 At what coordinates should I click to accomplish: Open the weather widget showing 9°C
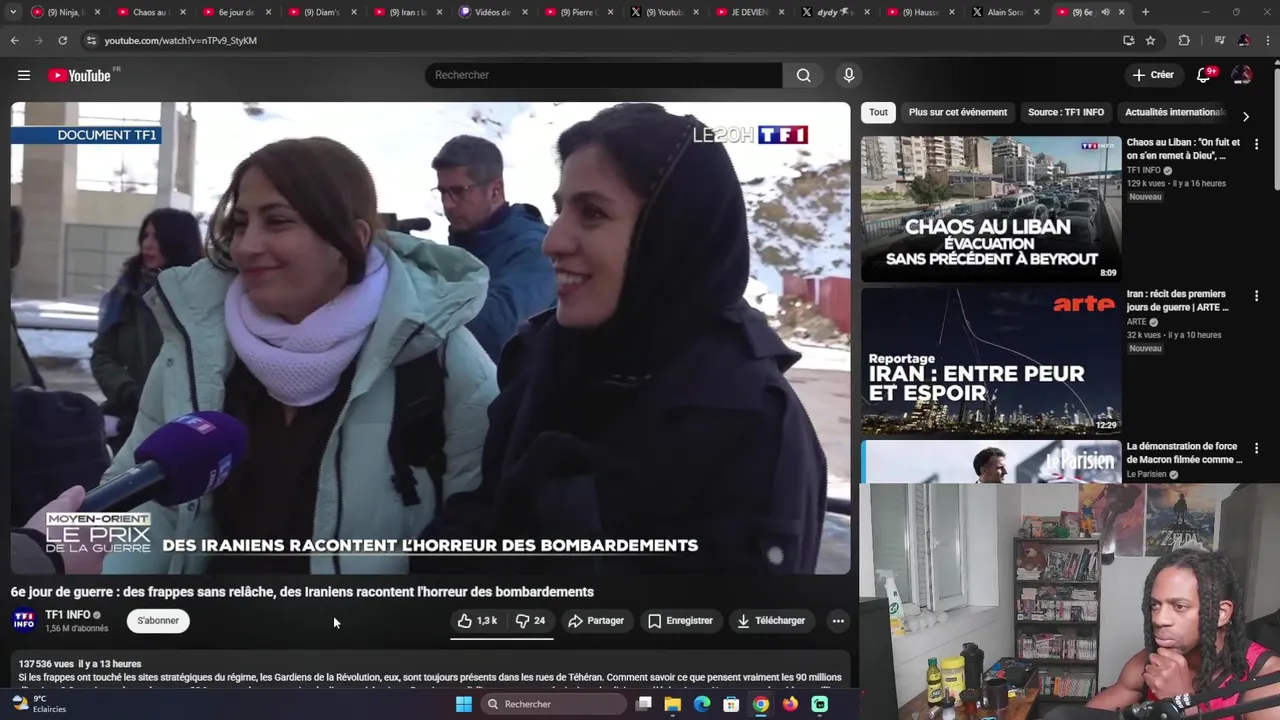(38, 704)
